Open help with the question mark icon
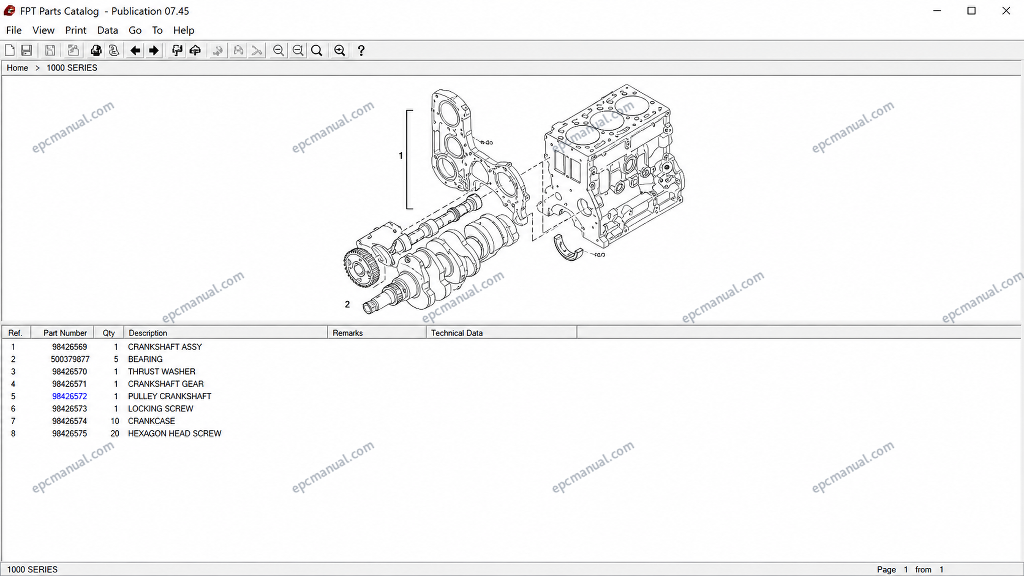 361,50
